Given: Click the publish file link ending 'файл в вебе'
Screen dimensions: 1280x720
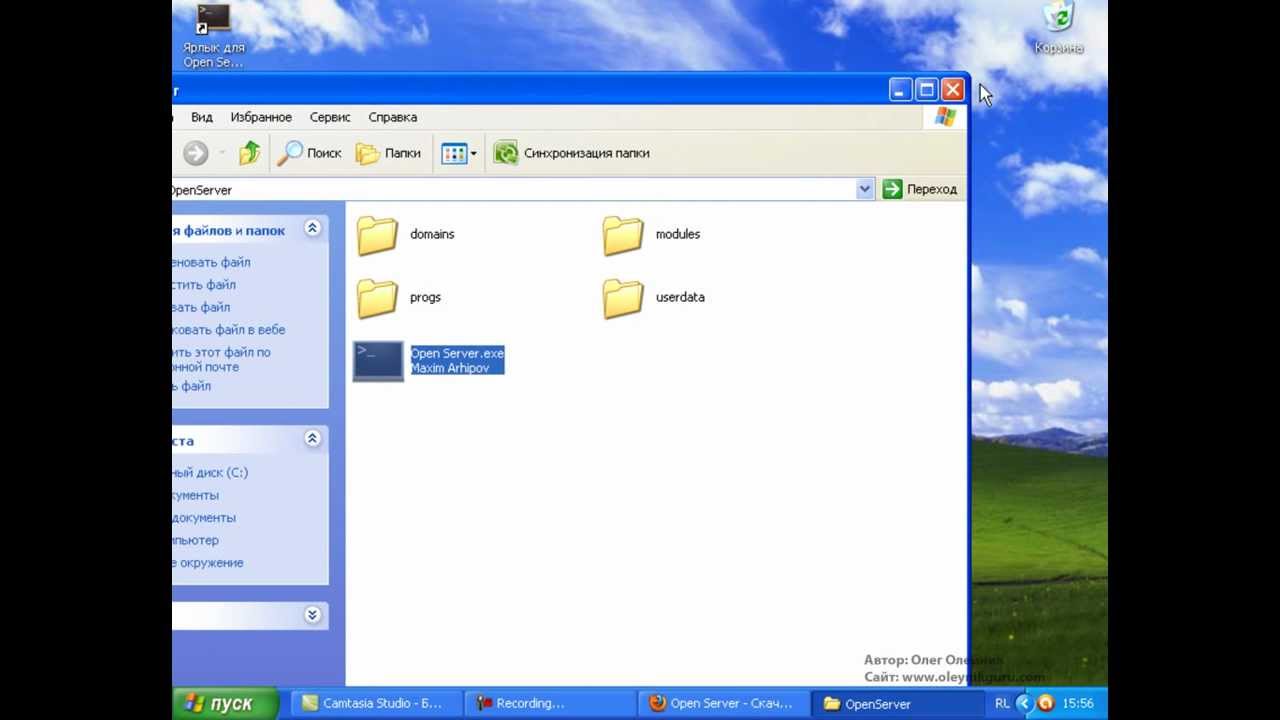Looking at the screenshot, I should [228, 330].
